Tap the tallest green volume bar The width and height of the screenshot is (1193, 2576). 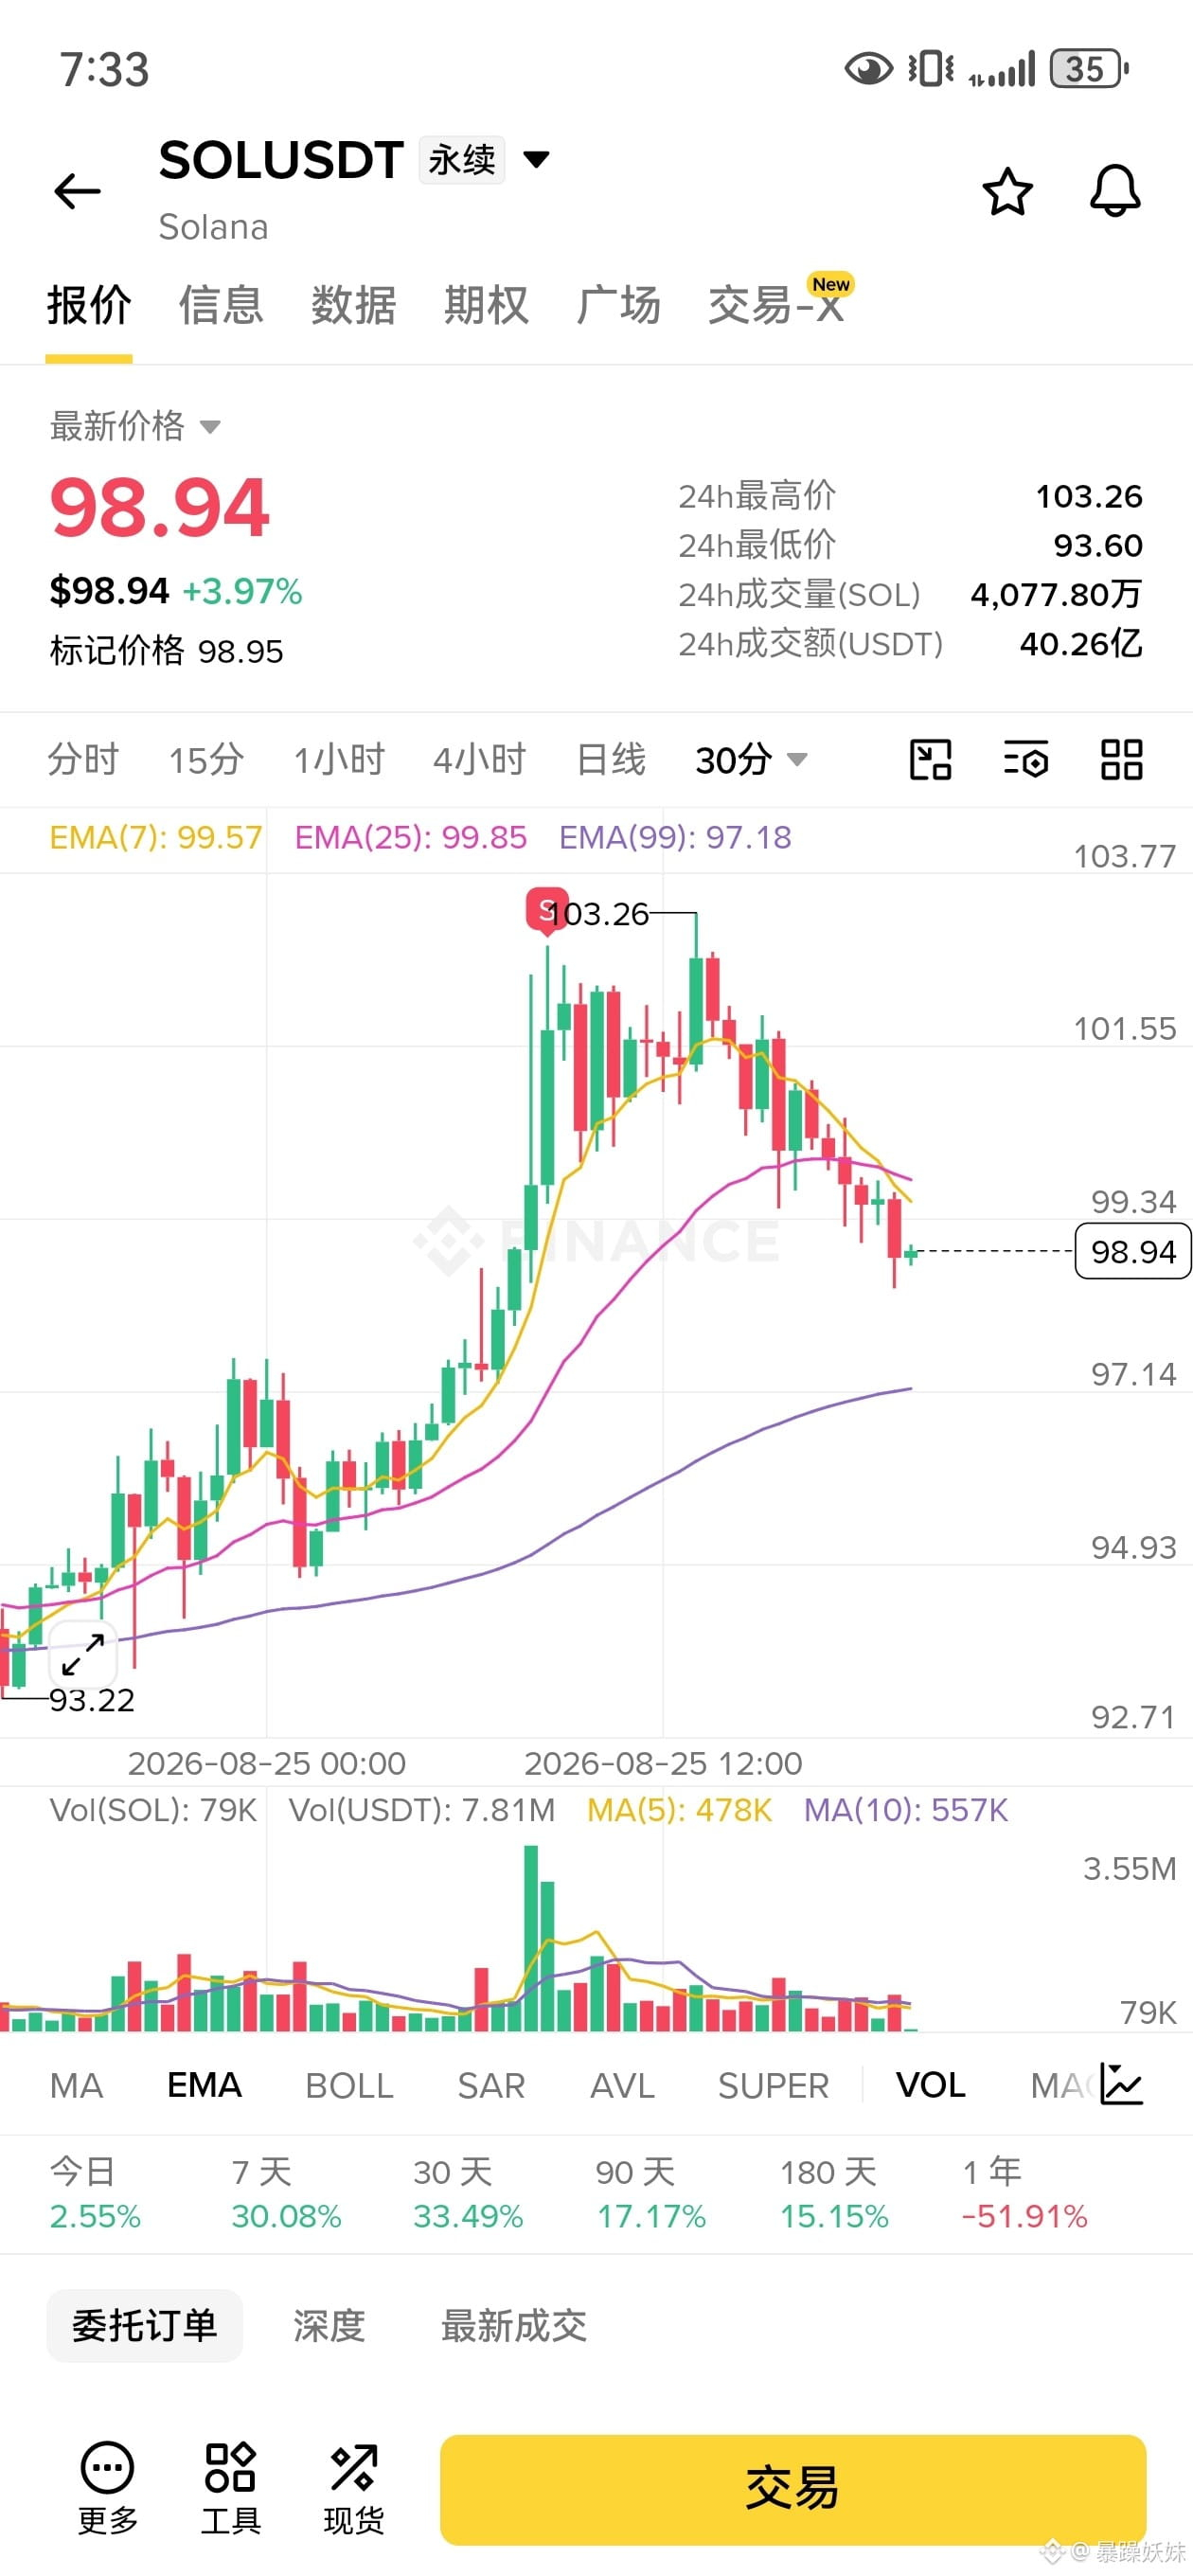pos(531,1938)
